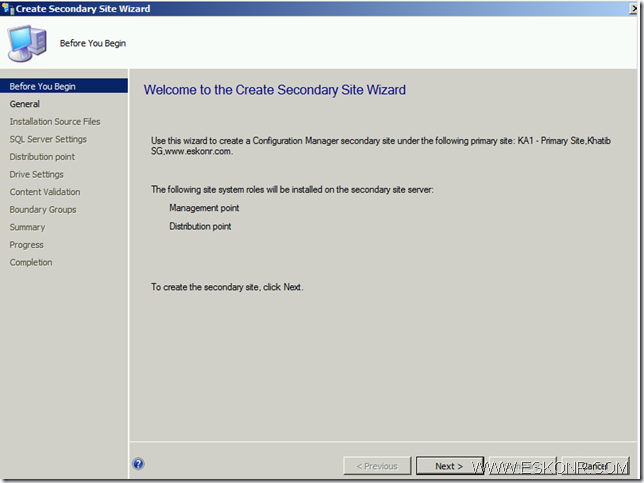Open the Drive Settings step

coord(37,175)
